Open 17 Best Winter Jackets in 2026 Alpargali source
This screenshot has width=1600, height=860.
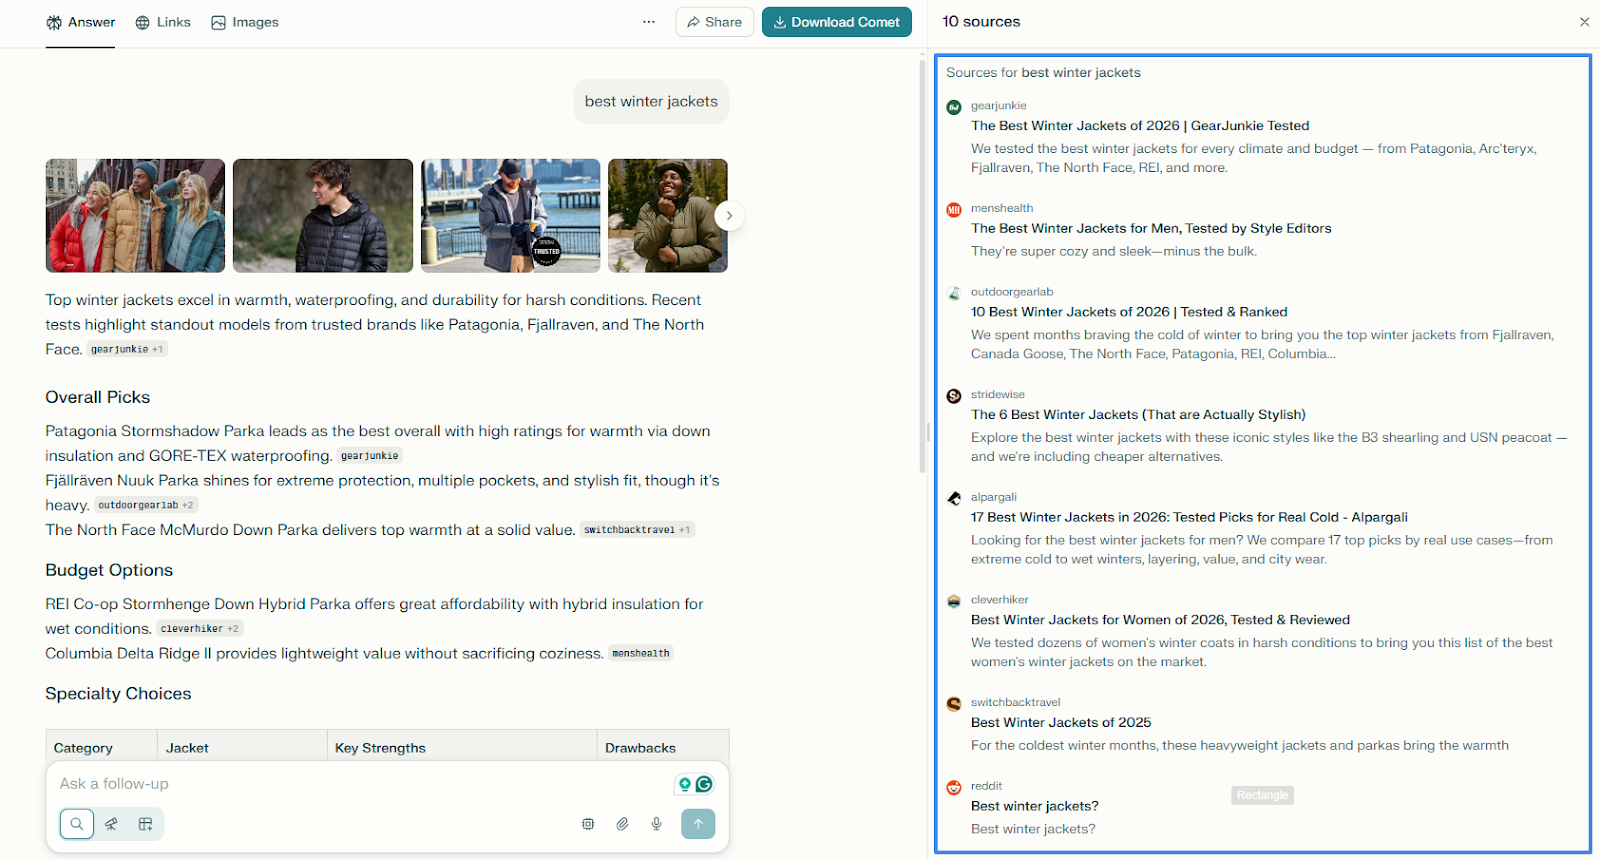coord(1189,518)
